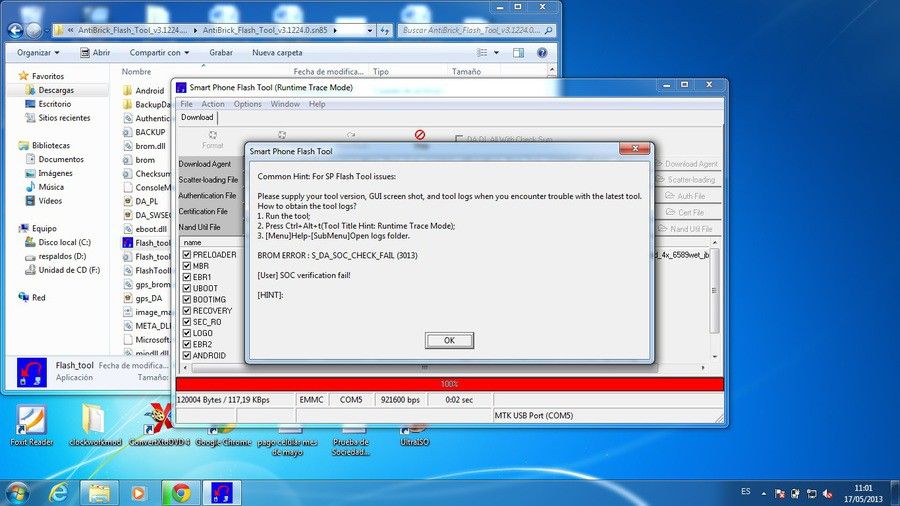Click the Format toolbar icon
This screenshot has height=506, width=900.
212,139
